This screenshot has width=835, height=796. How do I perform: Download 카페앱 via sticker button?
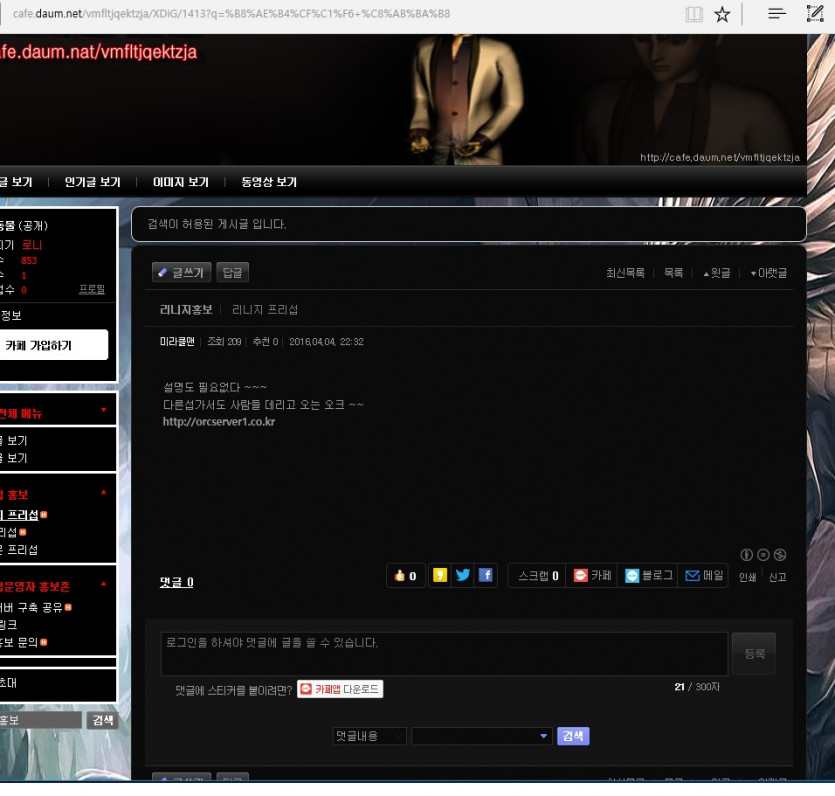coord(340,689)
